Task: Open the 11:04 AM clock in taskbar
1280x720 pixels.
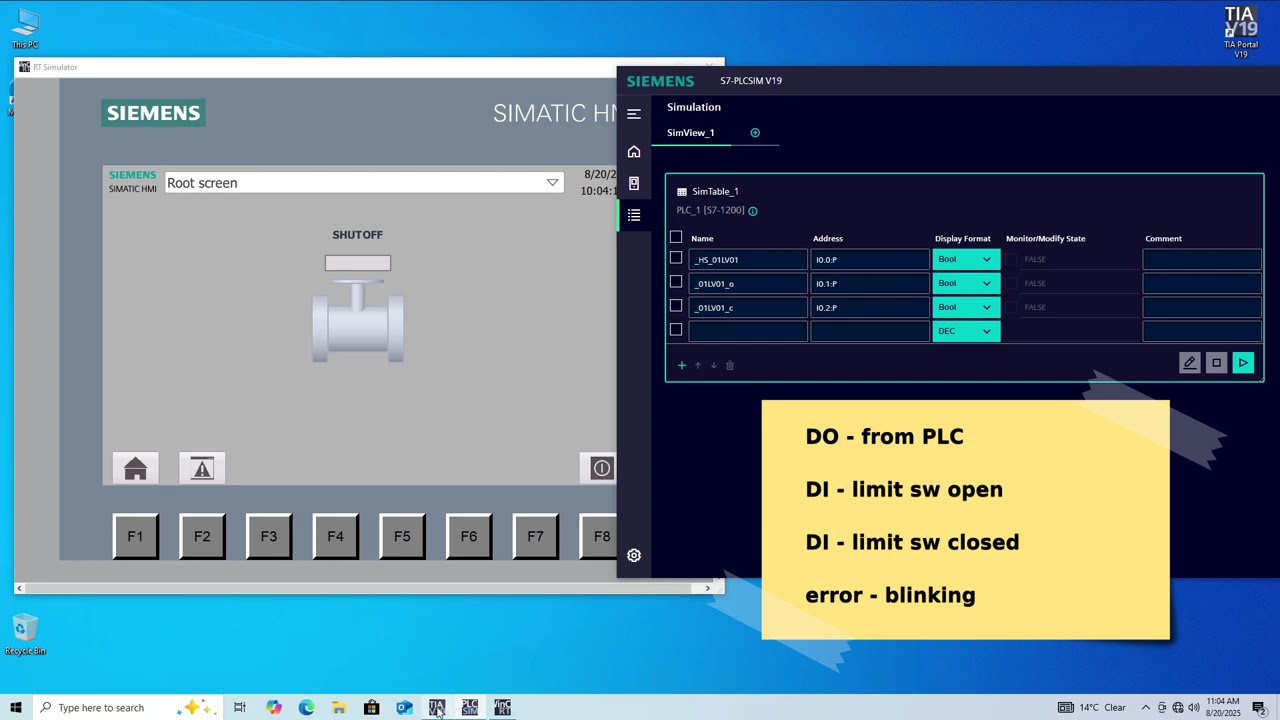Action: [x=1223, y=707]
